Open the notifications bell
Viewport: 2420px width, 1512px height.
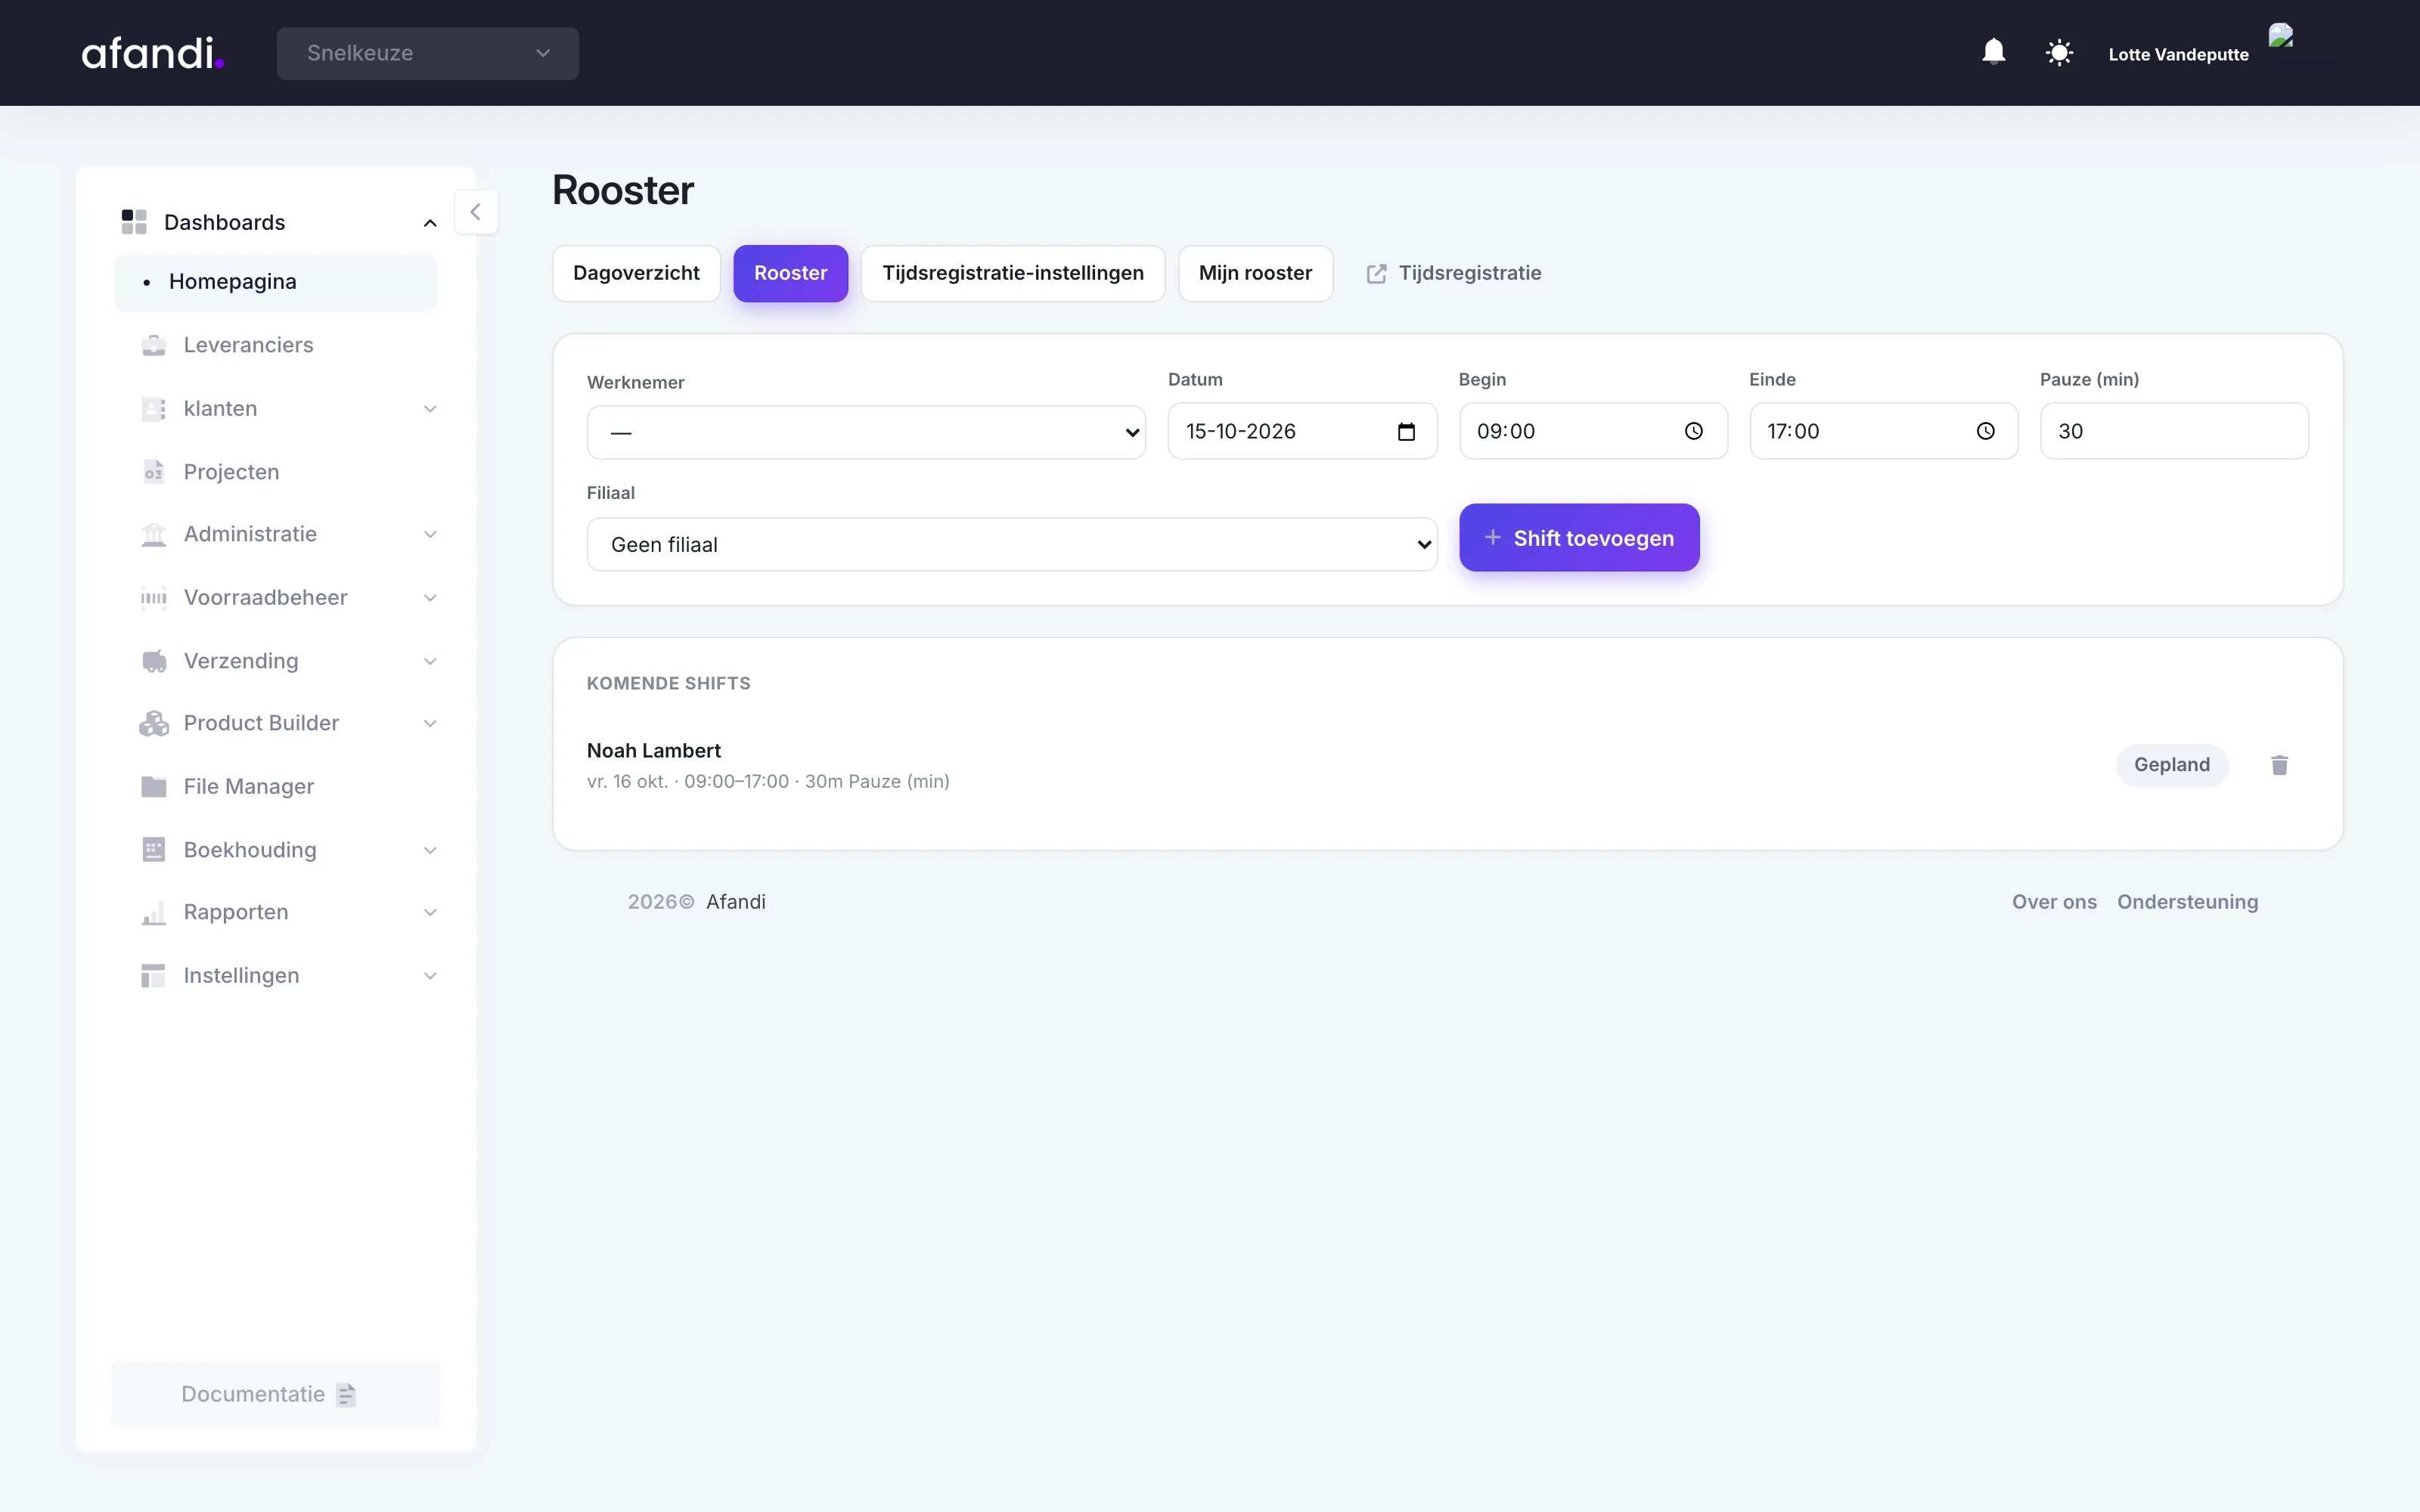(1993, 52)
